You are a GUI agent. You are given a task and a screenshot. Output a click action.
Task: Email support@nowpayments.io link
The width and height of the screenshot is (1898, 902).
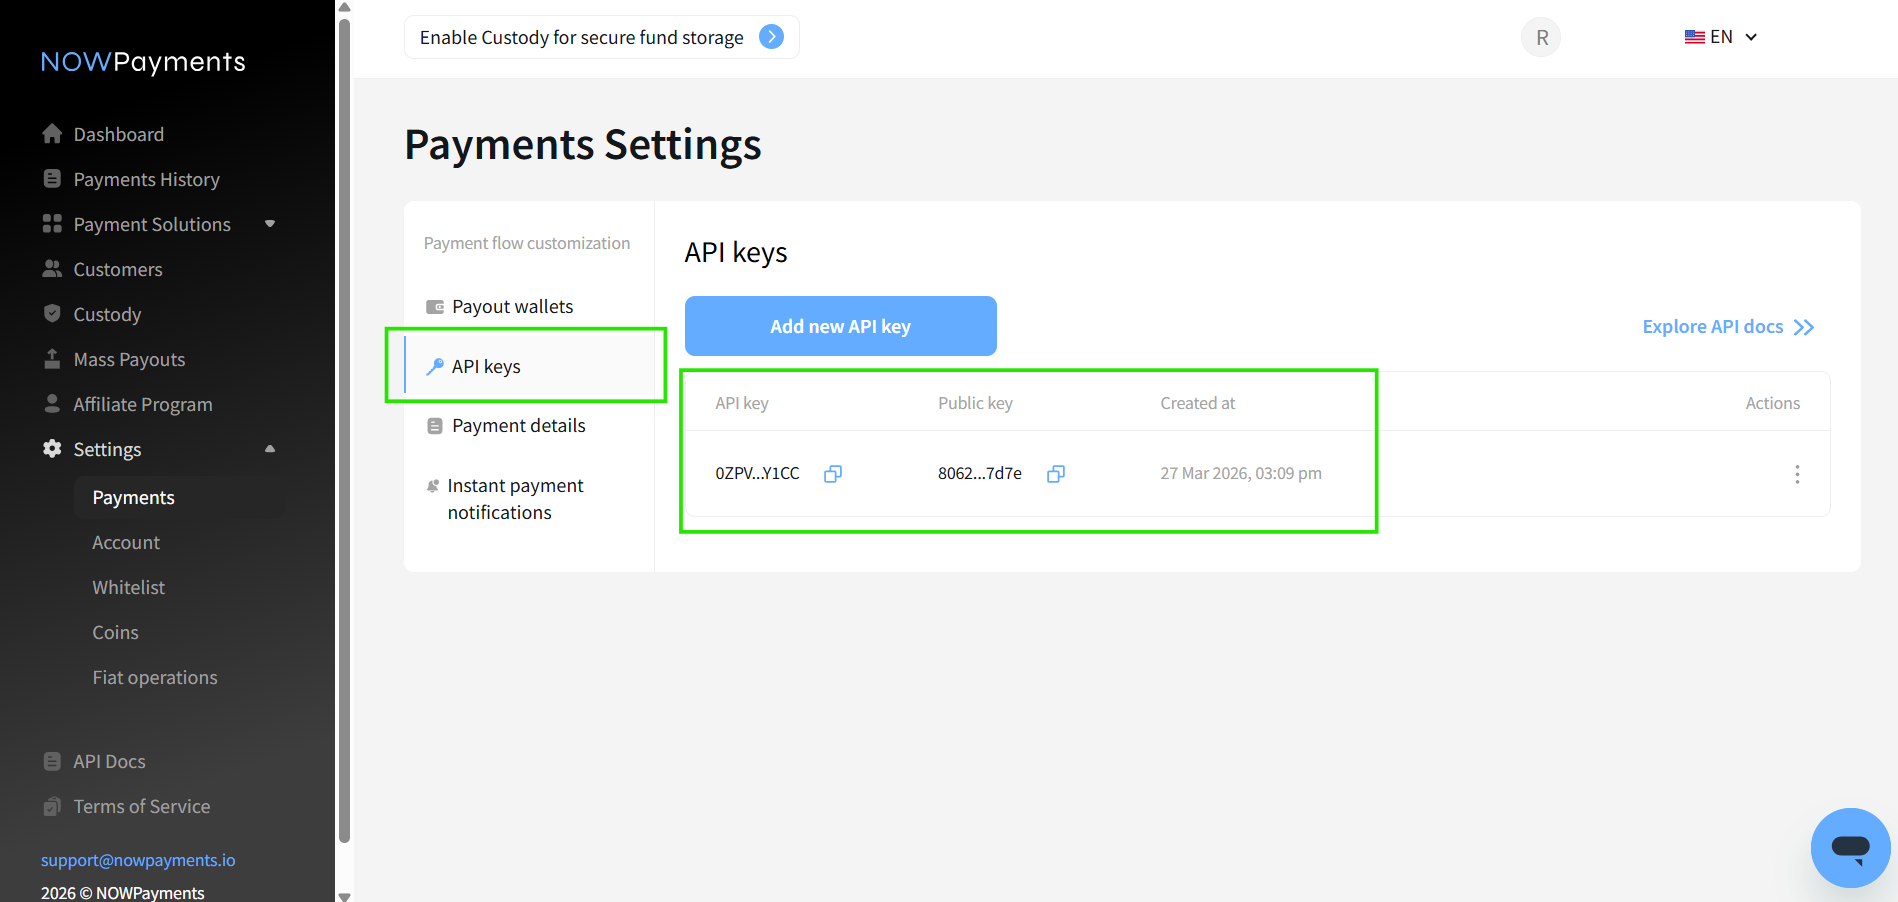pyautogui.click(x=138, y=860)
